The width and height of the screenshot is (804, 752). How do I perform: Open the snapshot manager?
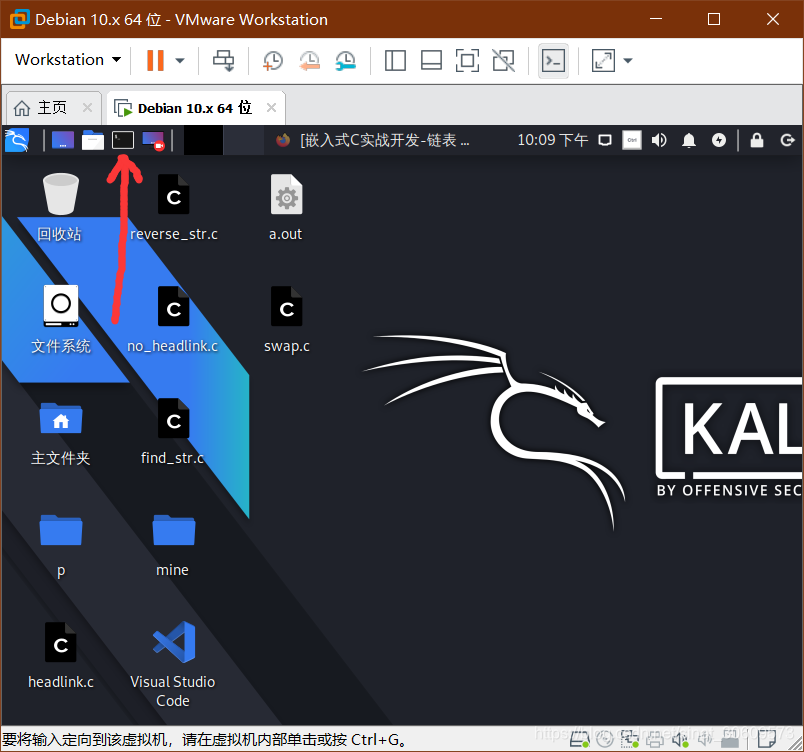346,60
